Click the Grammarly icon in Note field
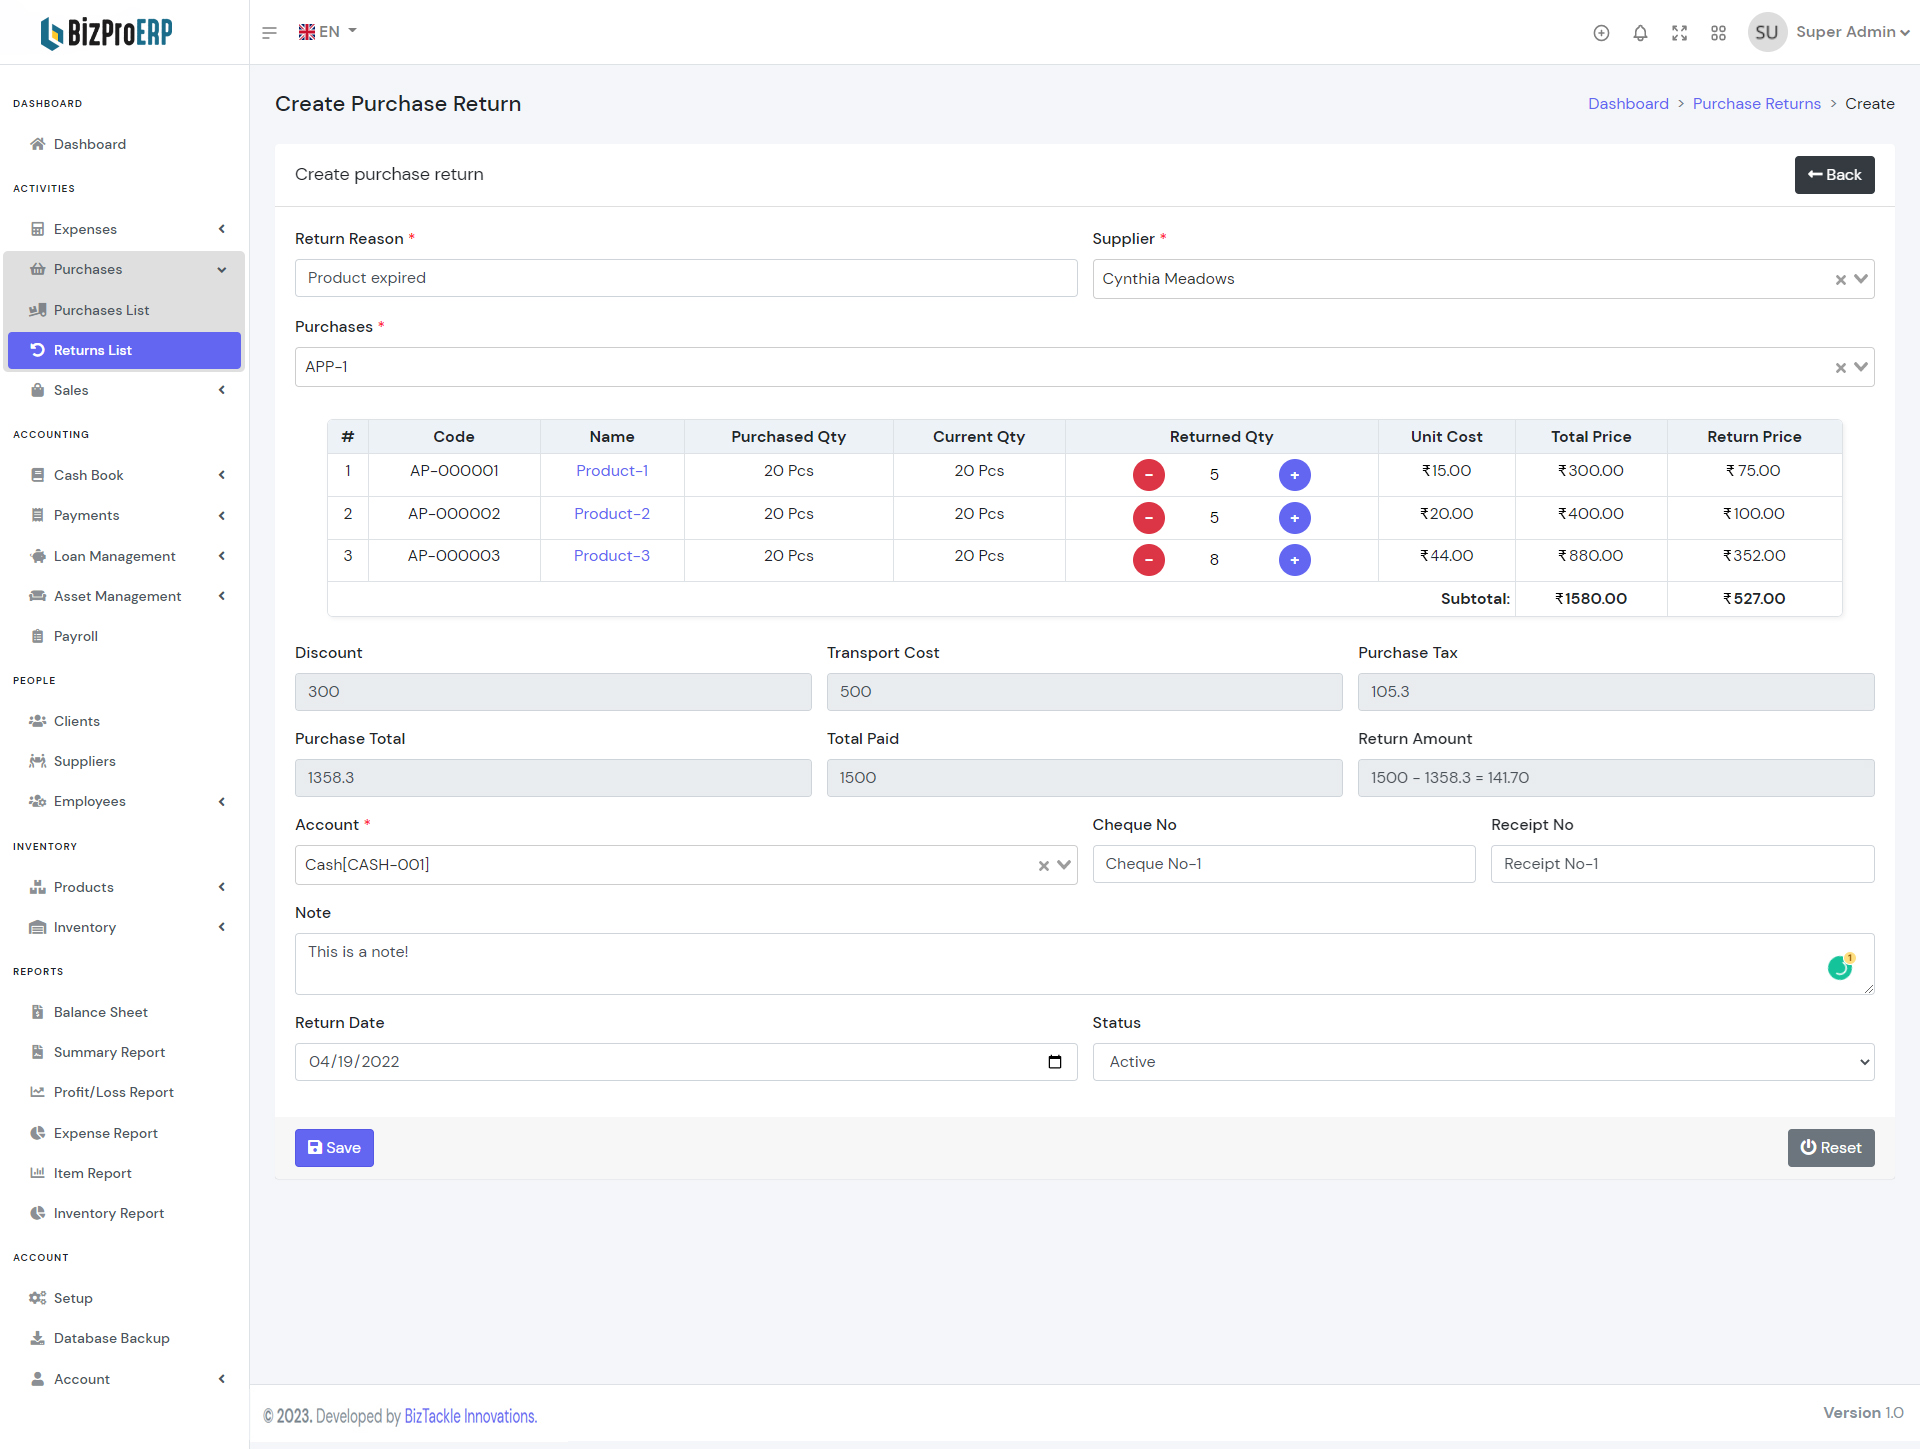 1839,967
